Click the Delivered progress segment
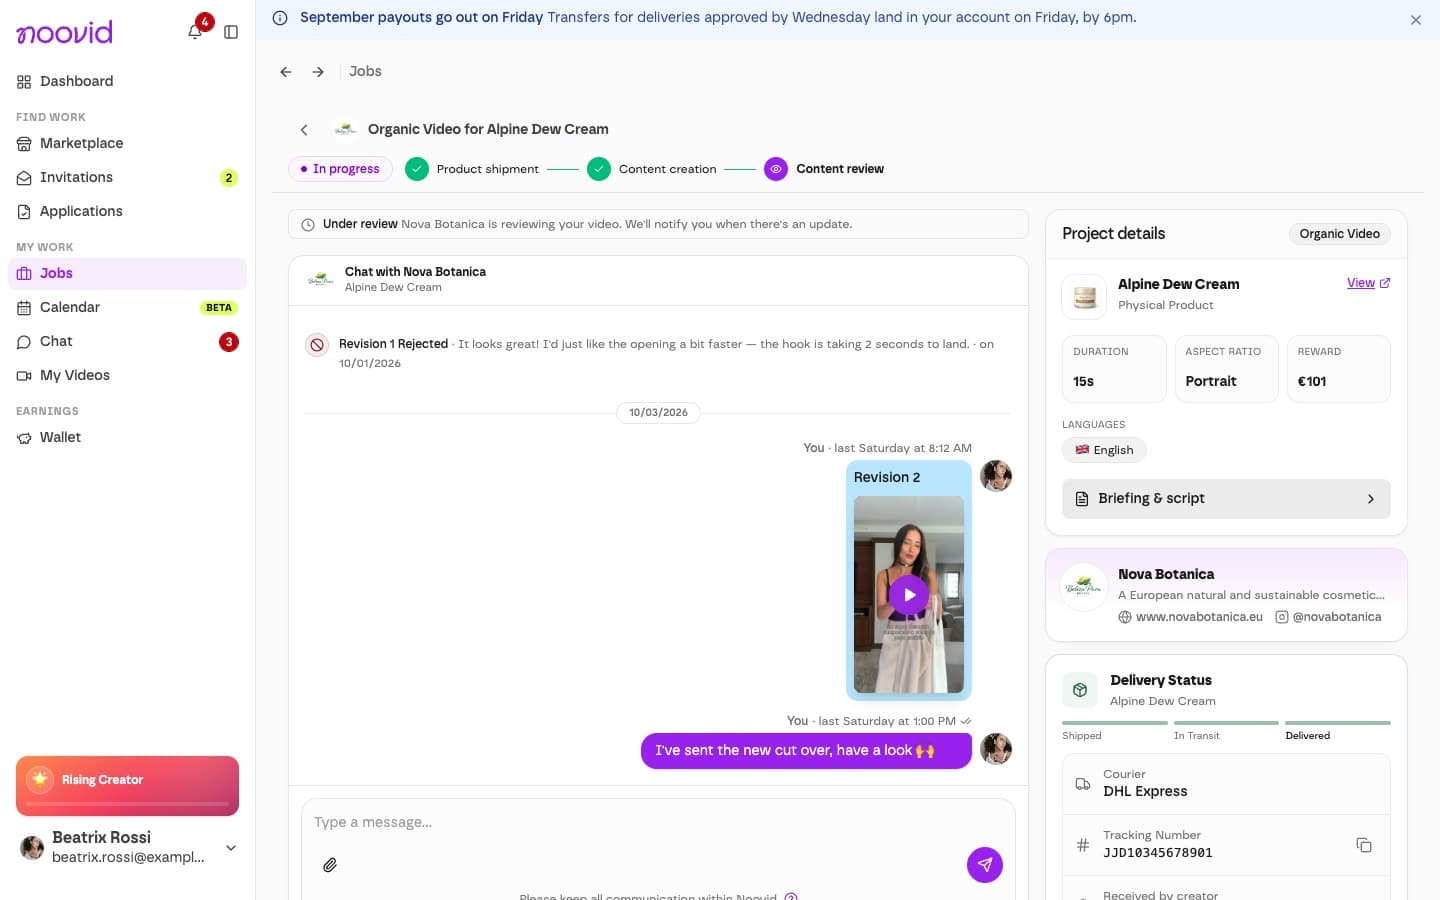The width and height of the screenshot is (1440, 900). tap(1337, 723)
